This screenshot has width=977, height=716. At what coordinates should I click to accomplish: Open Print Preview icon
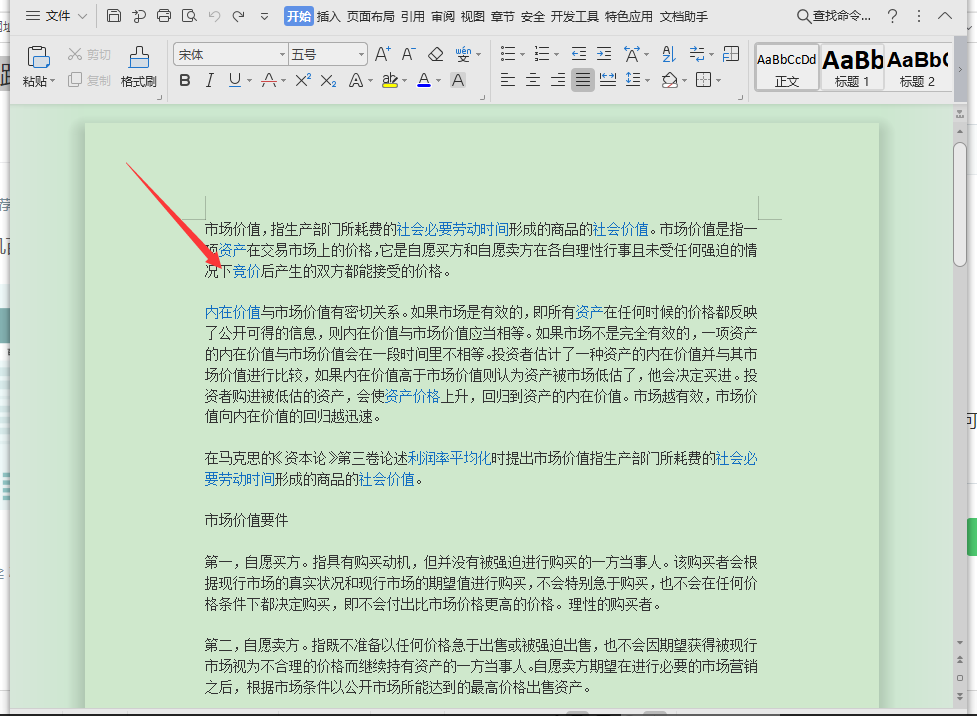[189, 16]
